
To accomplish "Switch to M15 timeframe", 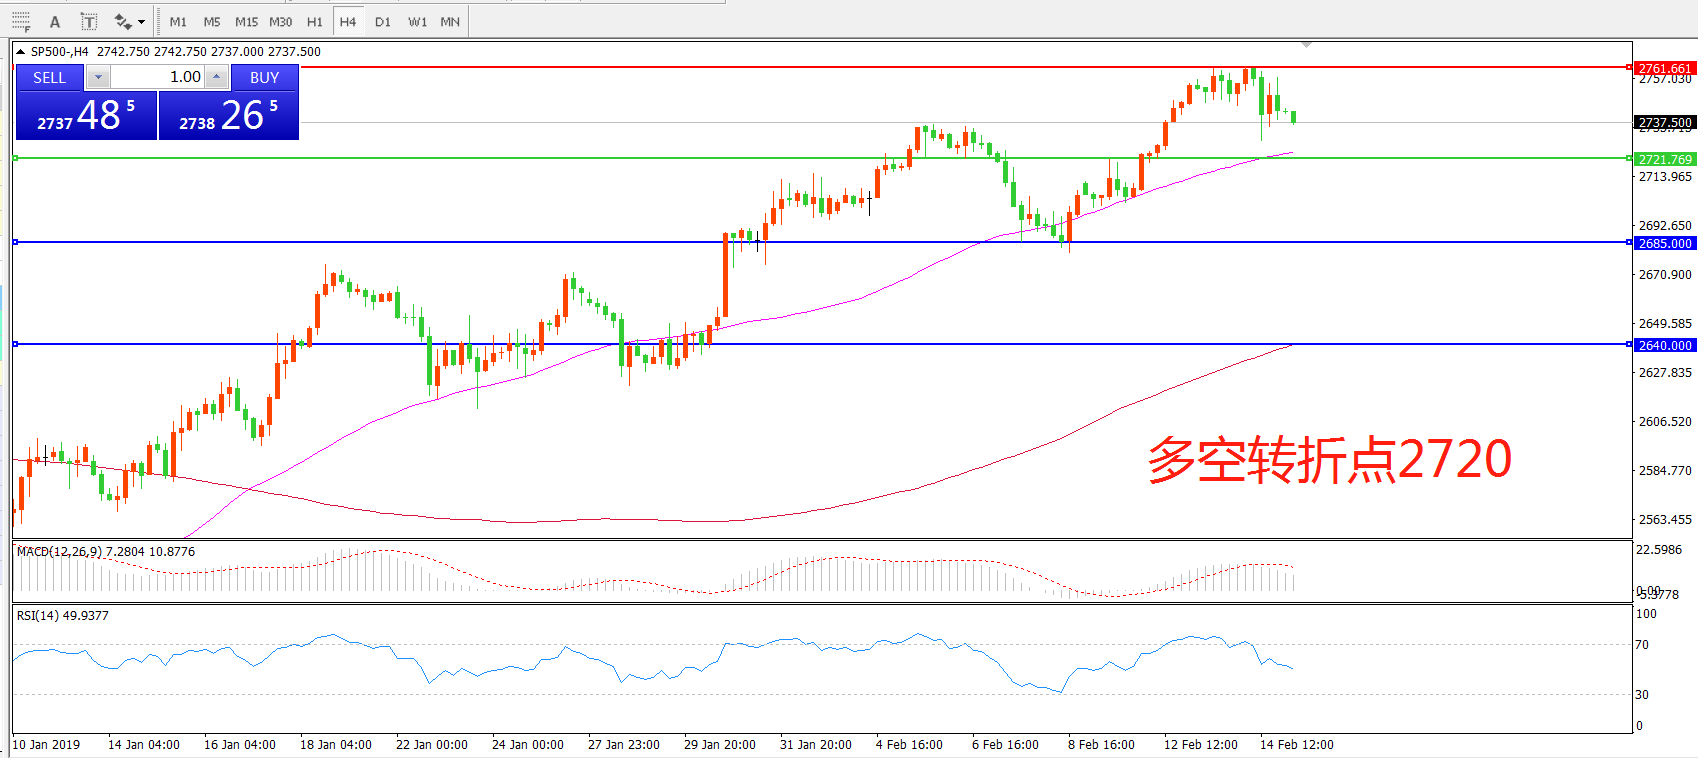I will pyautogui.click(x=246, y=21).
